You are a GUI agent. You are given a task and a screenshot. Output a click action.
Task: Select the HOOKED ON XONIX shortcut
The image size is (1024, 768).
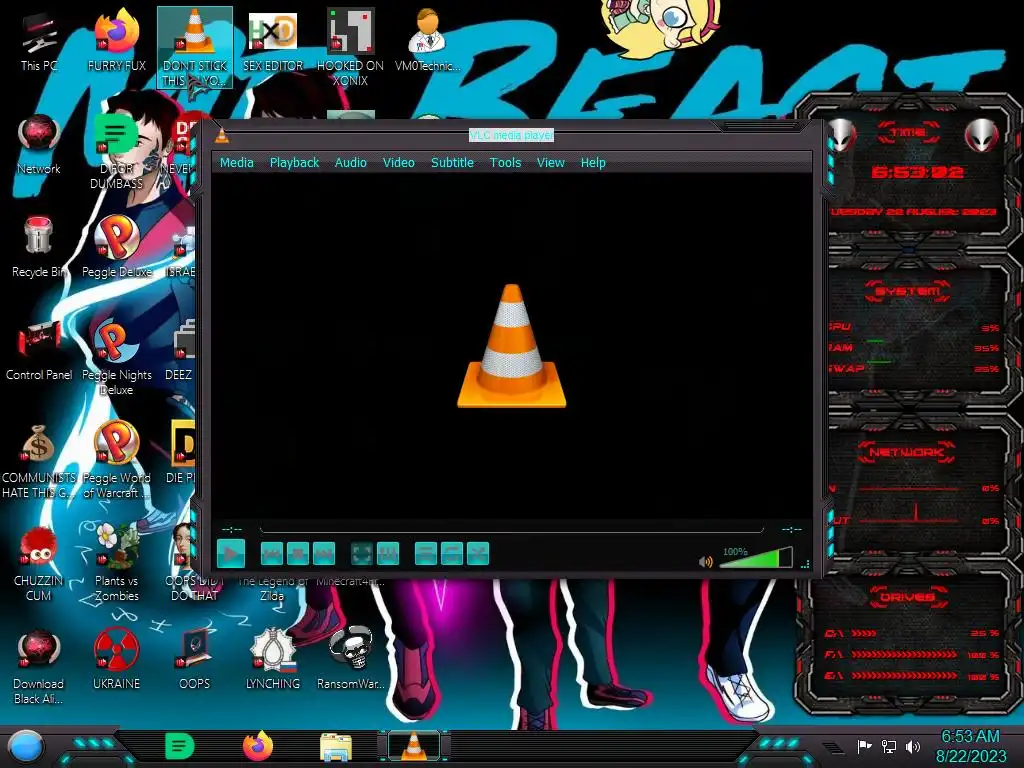(x=350, y=47)
